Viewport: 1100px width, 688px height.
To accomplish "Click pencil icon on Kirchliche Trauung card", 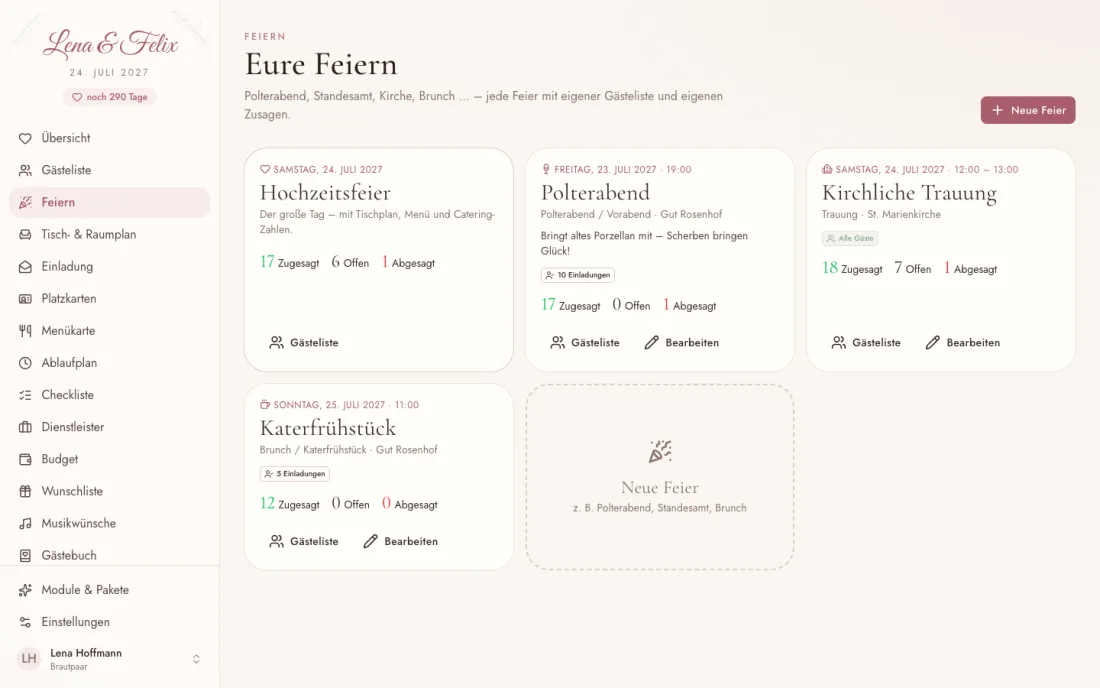I will pyautogui.click(x=932, y=342).
